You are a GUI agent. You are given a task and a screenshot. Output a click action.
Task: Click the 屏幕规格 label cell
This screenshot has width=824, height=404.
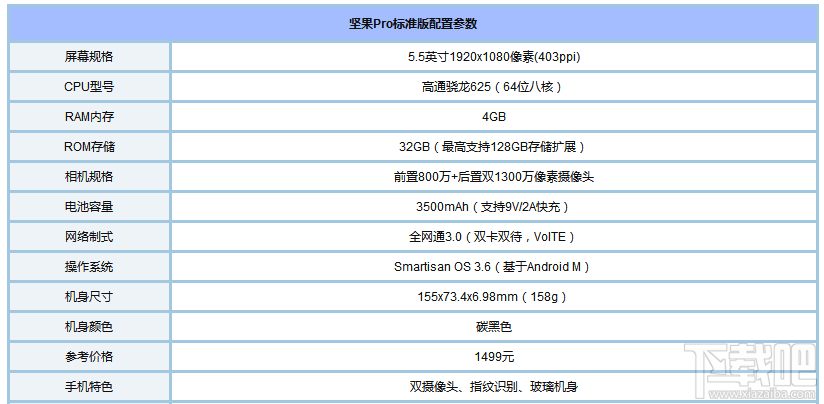click(89, 57)
